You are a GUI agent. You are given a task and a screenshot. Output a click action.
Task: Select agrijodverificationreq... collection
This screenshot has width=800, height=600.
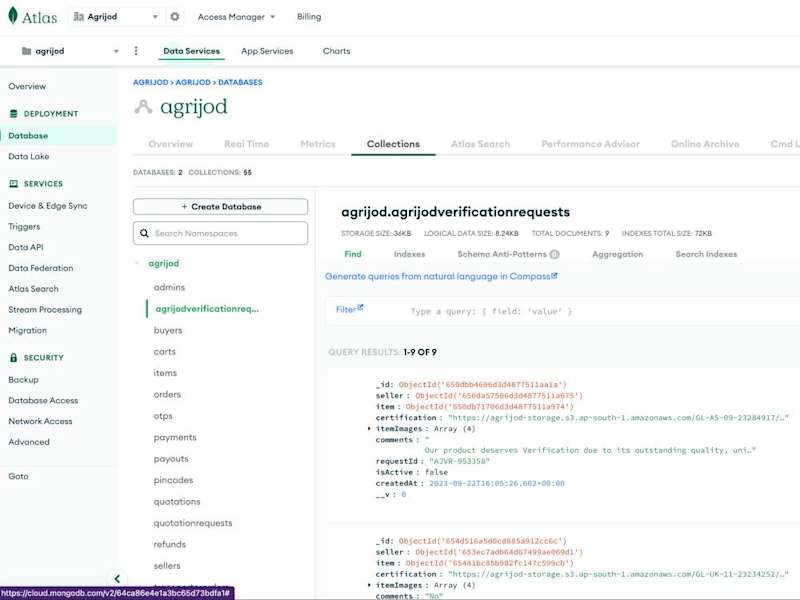pos(207,309)
